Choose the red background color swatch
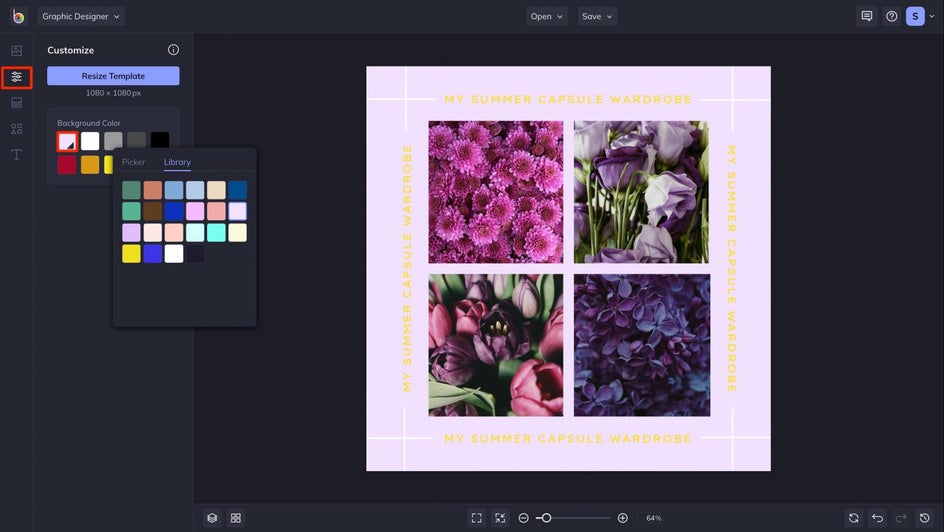Image resolution: width=944 pixels, height=532 pixels. 67,164
